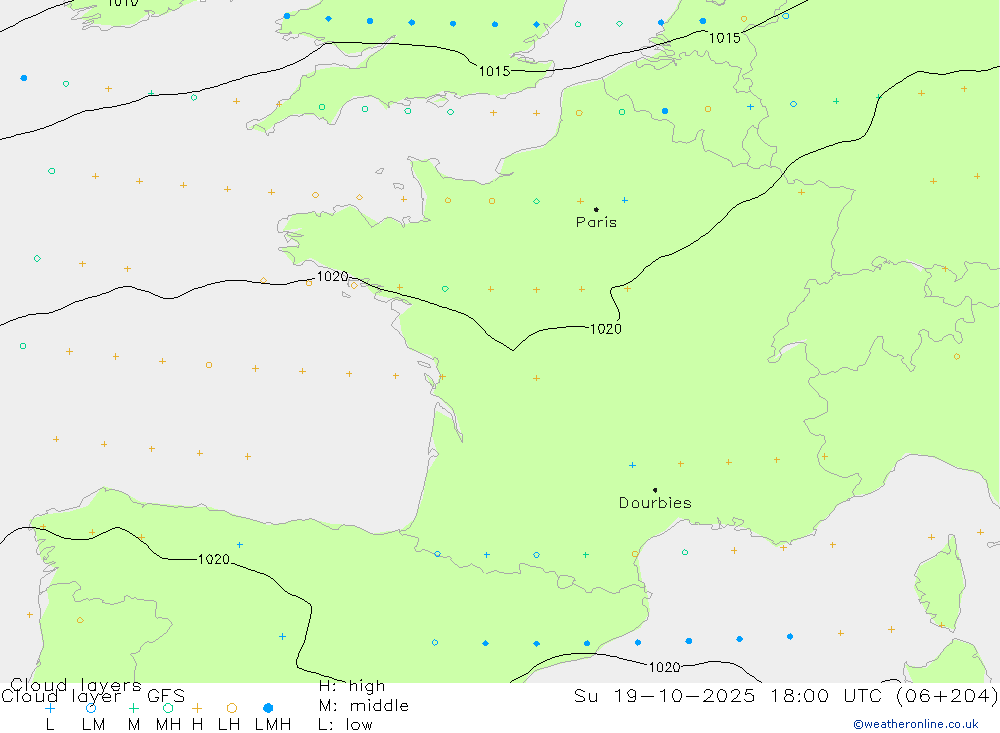Viewport: 1000px width, 733px height.
Task: Click the 1020 isobar label over northern Spain
Action: pyautogui.click(x=214, y=559)
